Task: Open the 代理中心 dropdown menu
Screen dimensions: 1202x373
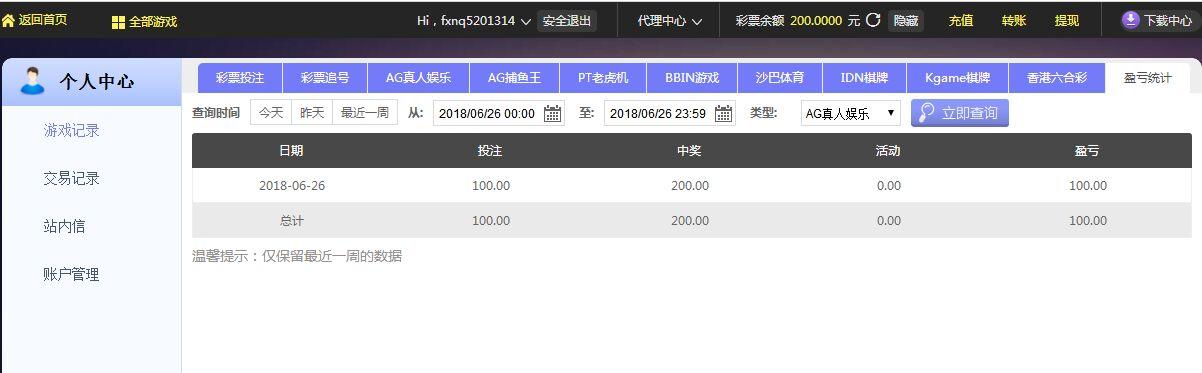Action: (x=670, y=21)
